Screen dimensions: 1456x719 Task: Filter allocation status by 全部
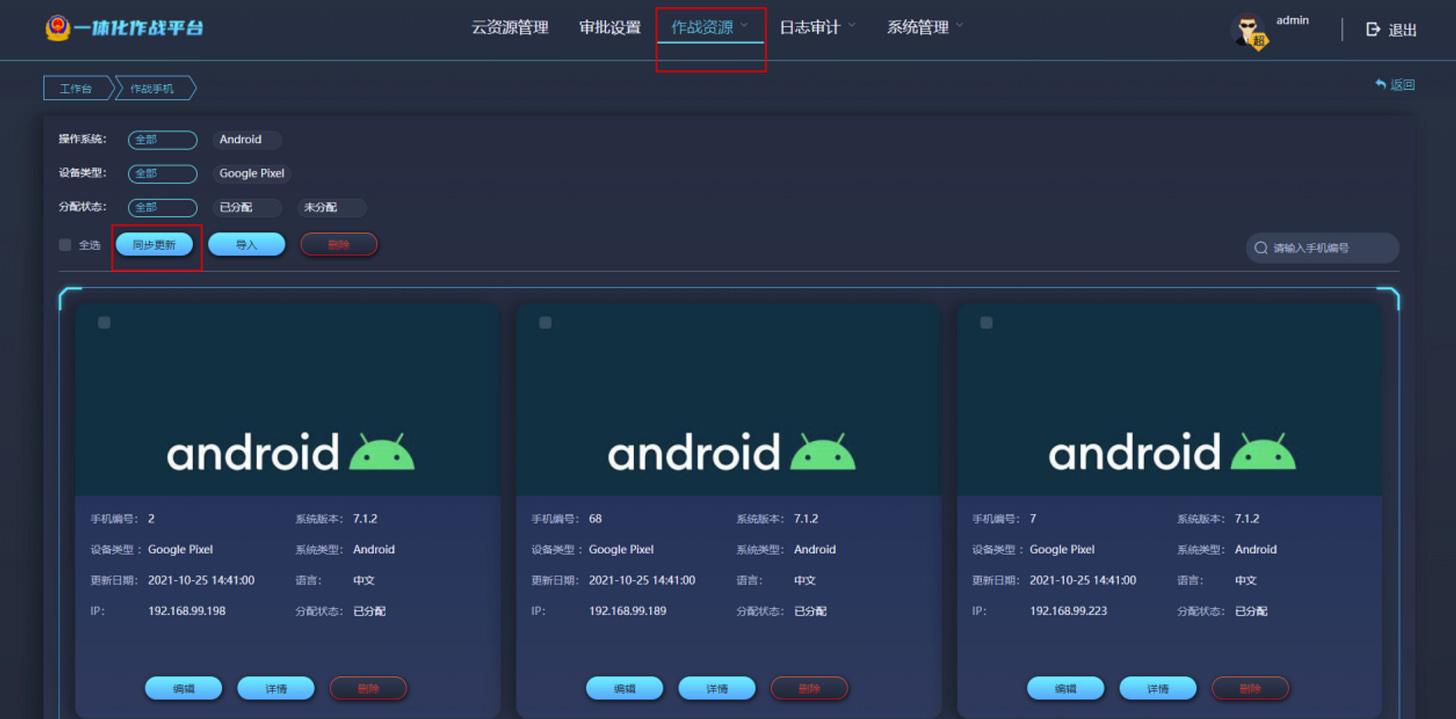click(x=162, y=208)
